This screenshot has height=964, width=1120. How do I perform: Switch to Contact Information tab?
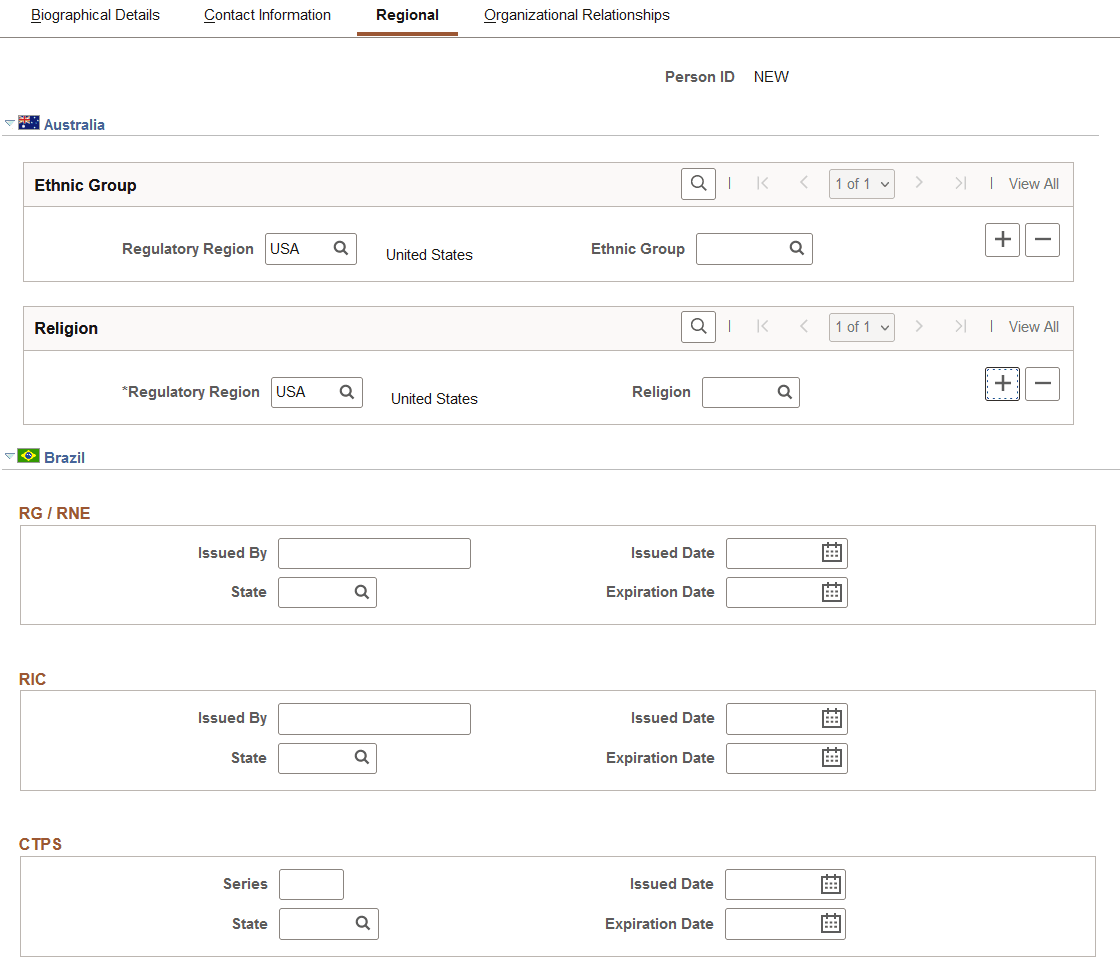(x=267, y=15)
